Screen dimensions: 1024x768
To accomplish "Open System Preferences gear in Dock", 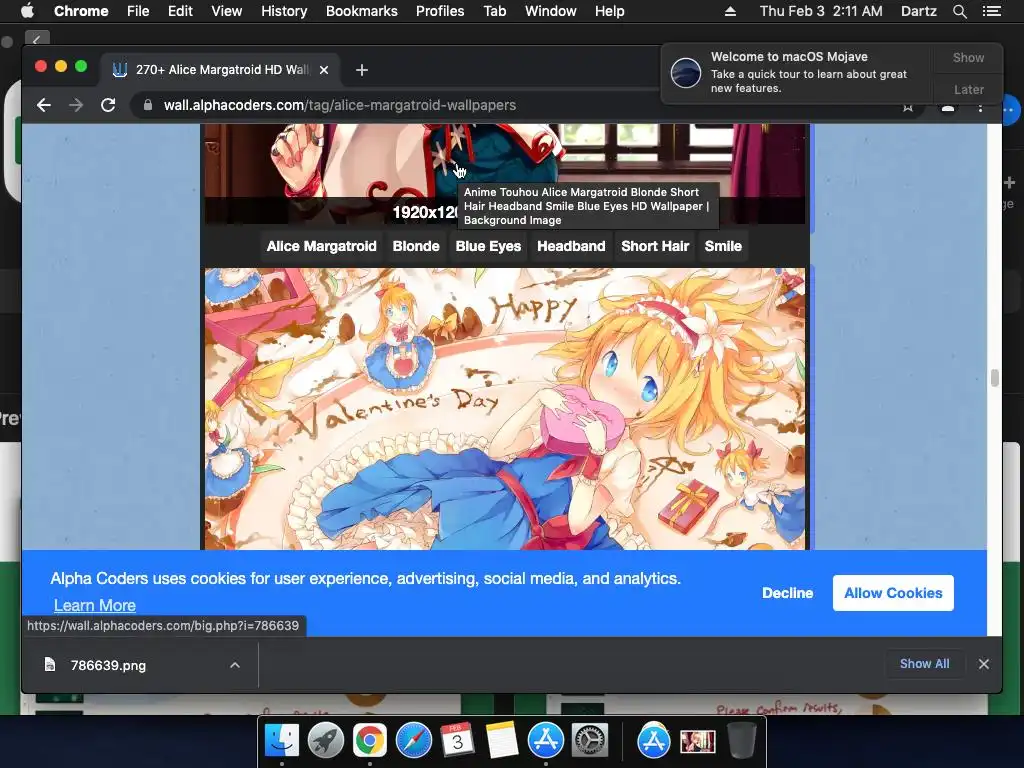I will (590, 741).
